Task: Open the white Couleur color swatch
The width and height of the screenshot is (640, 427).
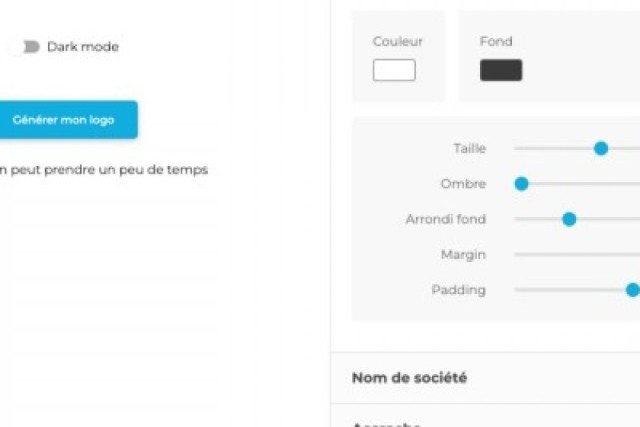Action: point(394,71)
